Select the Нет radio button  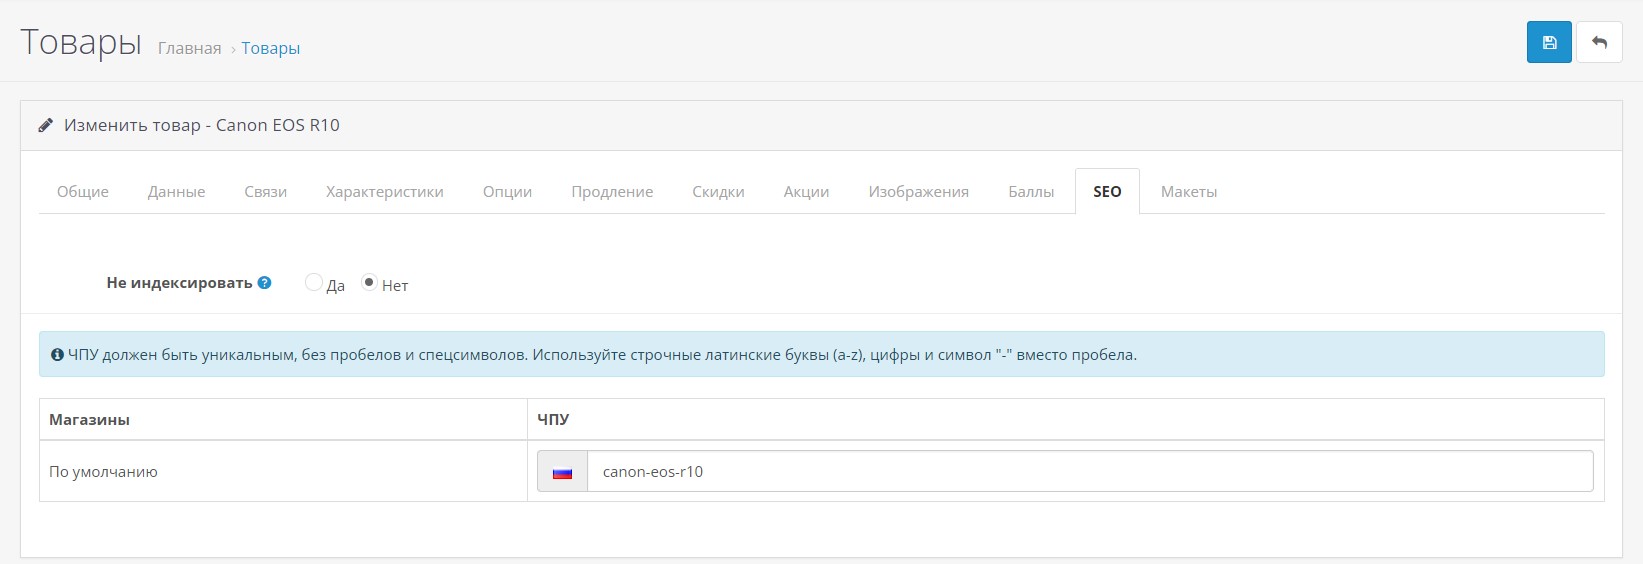370,283
